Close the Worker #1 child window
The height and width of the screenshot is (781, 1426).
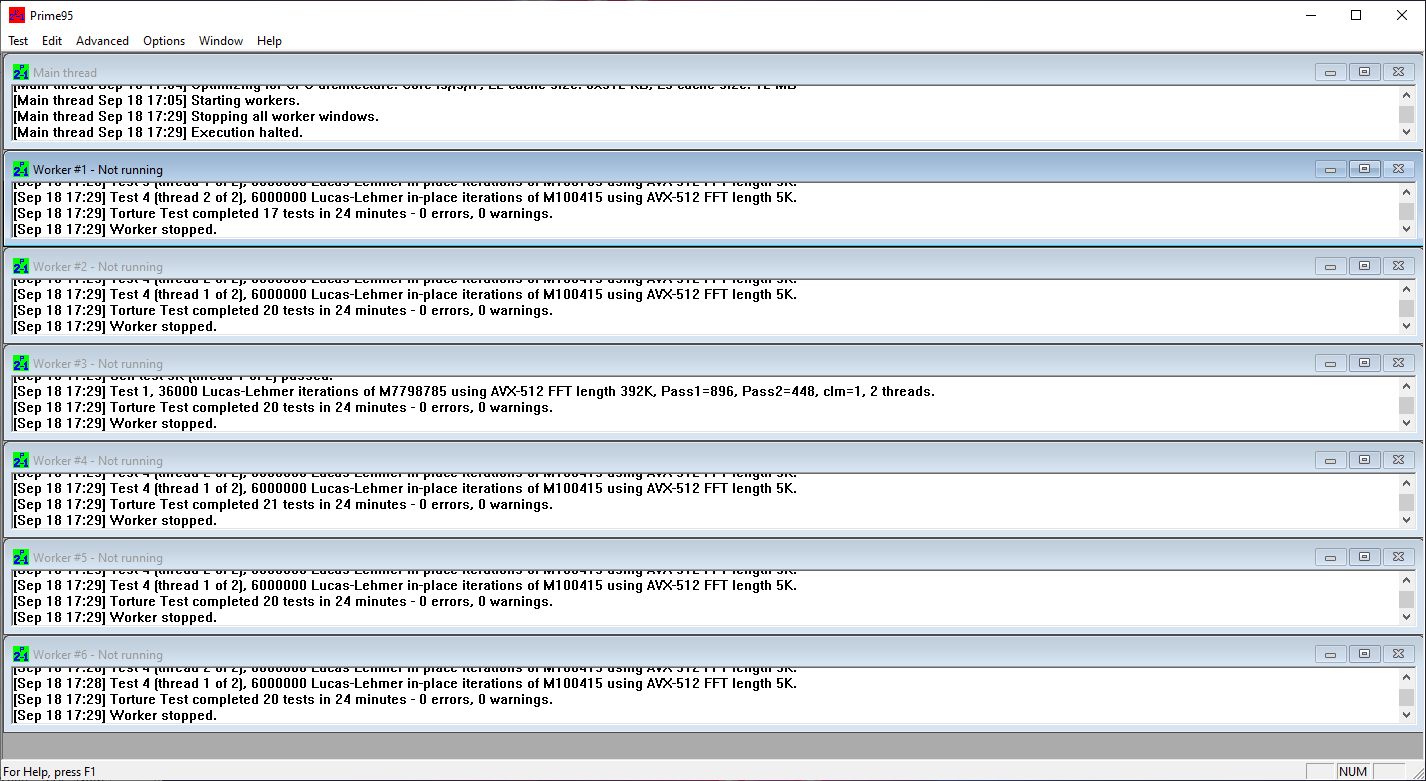[x=1399, y=169]
